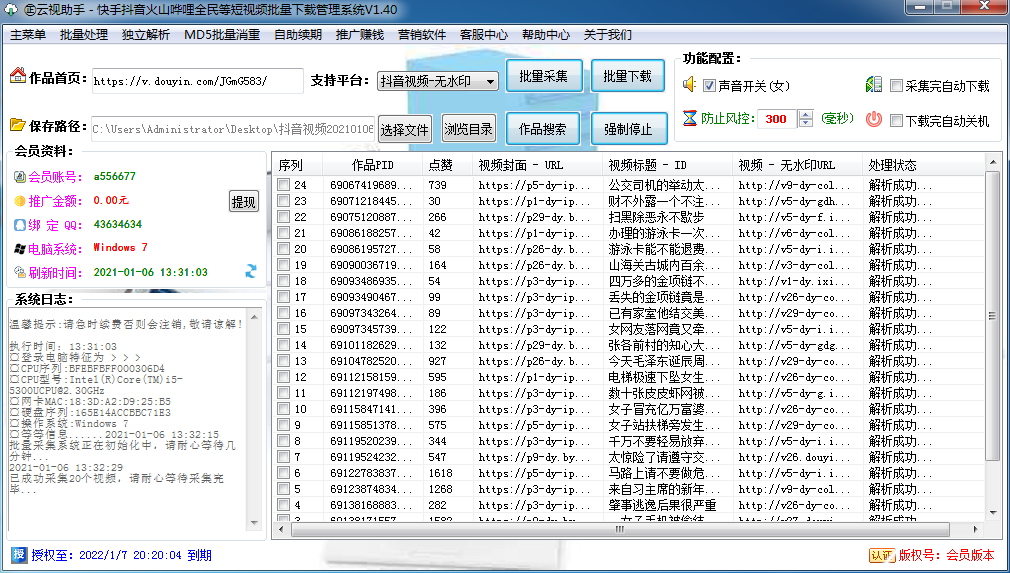This screenshot has width=1010, height=573.
Task: Click the red power icon beside 下载完自动关机
Action: (873, 119)
